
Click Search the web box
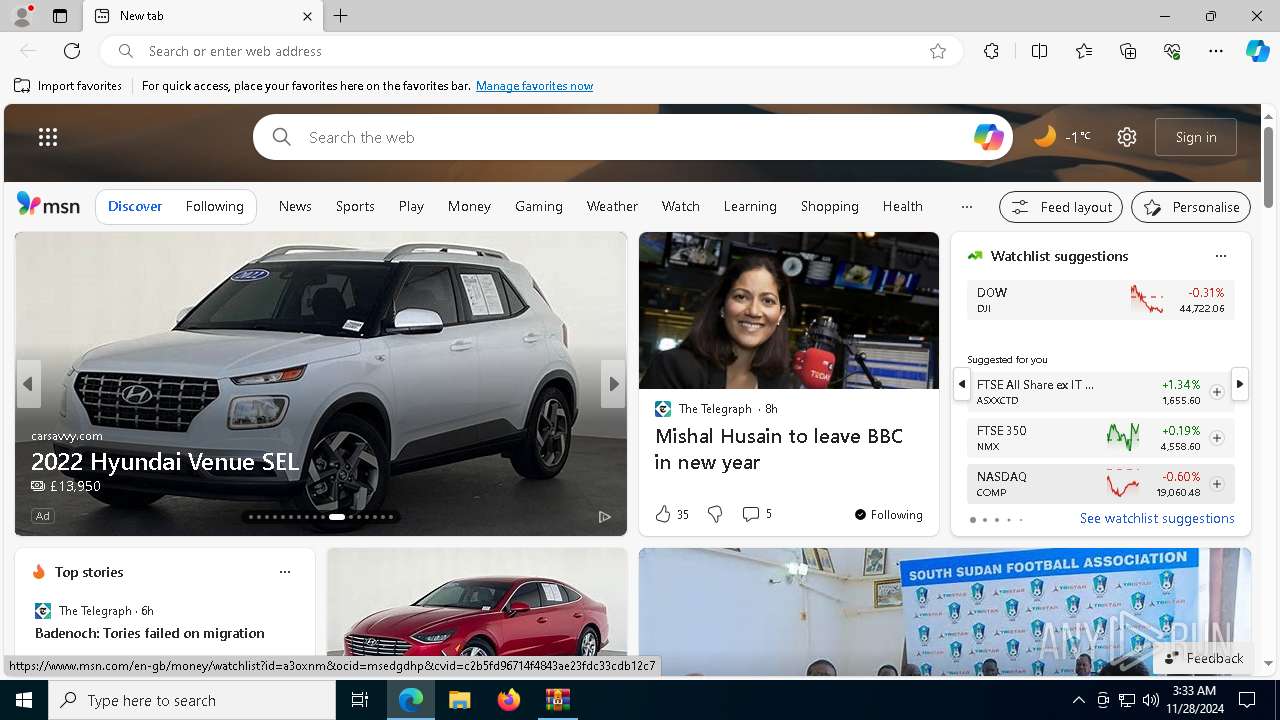click(632, 137)
